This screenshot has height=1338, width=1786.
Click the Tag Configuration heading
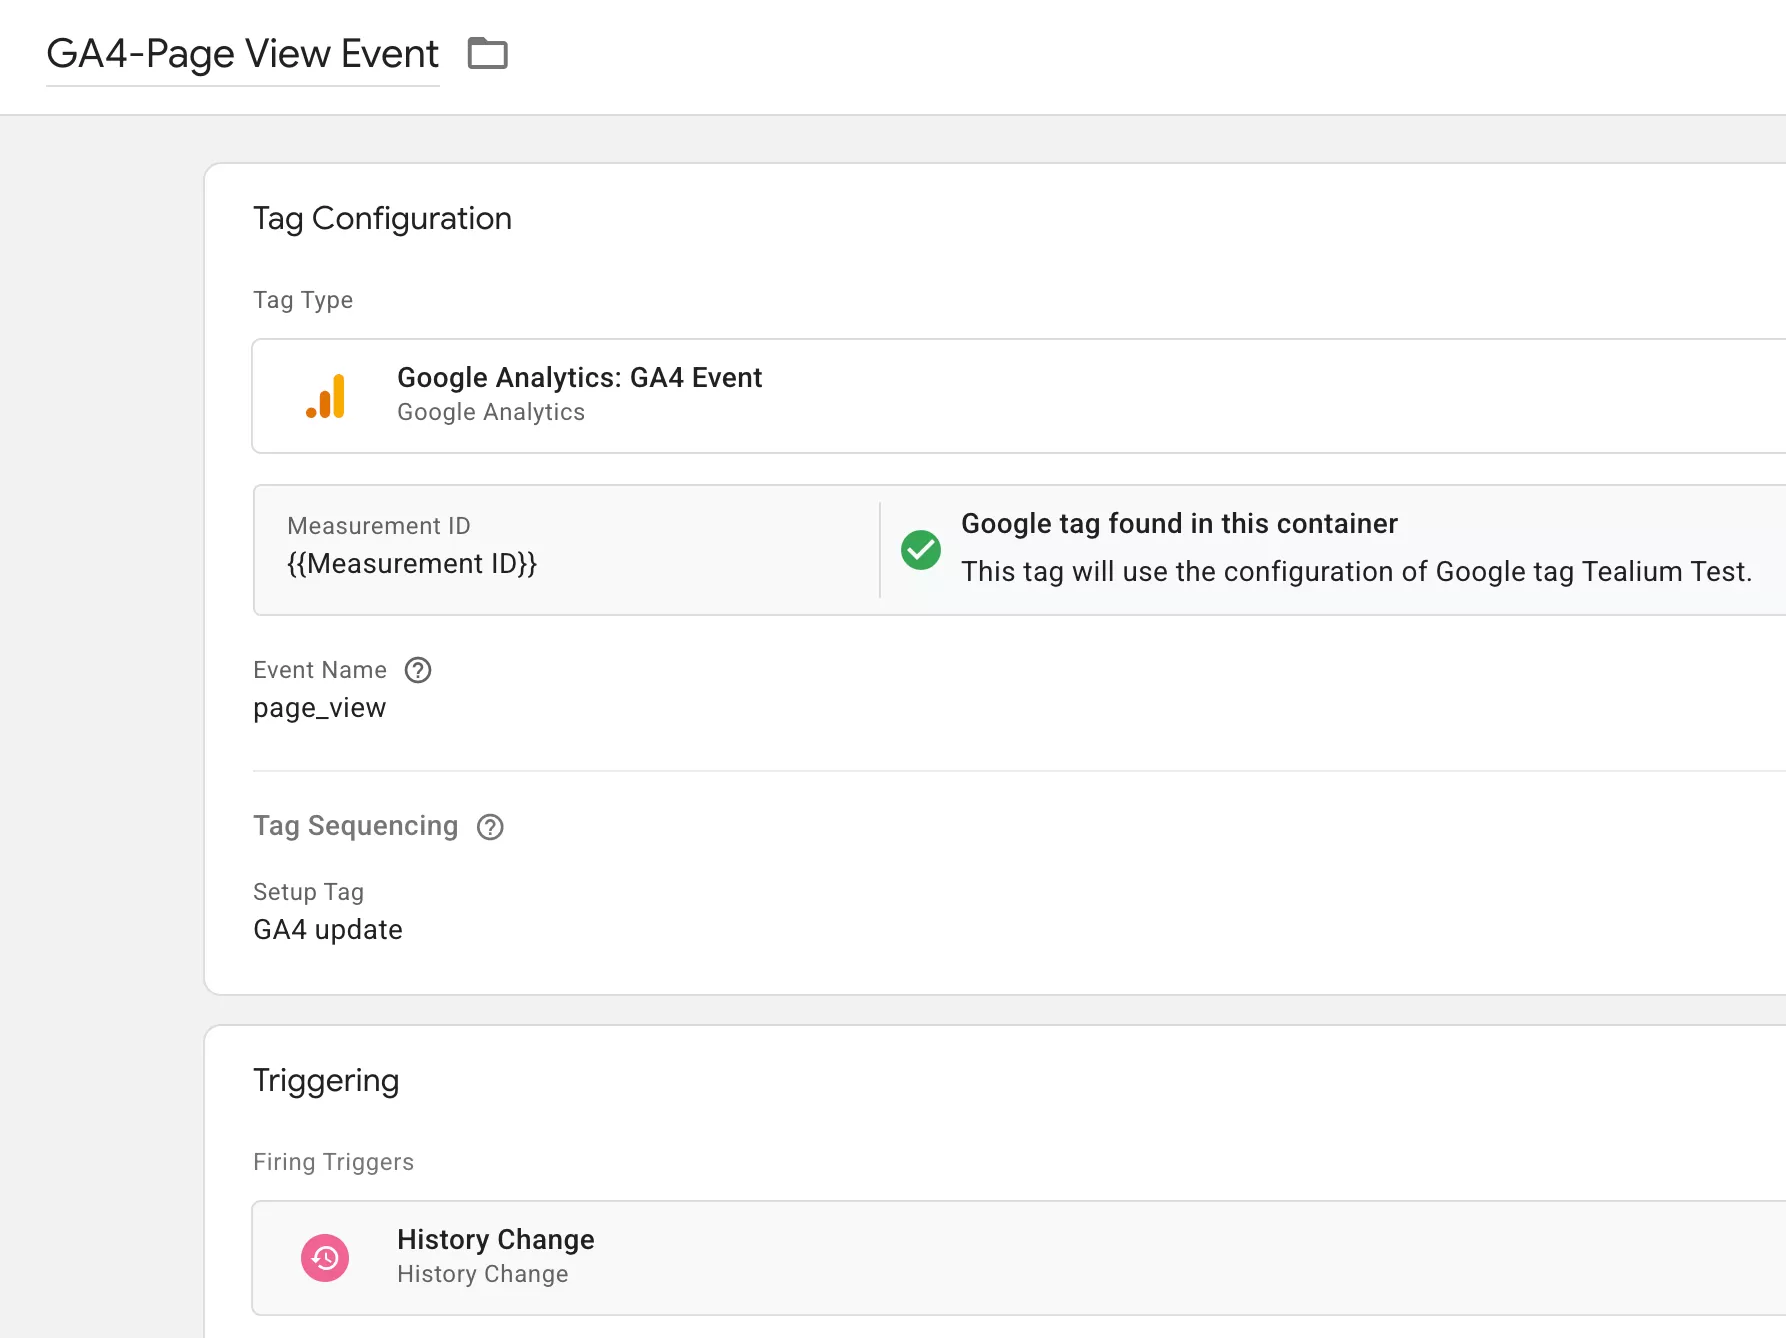tap(382, 219)
